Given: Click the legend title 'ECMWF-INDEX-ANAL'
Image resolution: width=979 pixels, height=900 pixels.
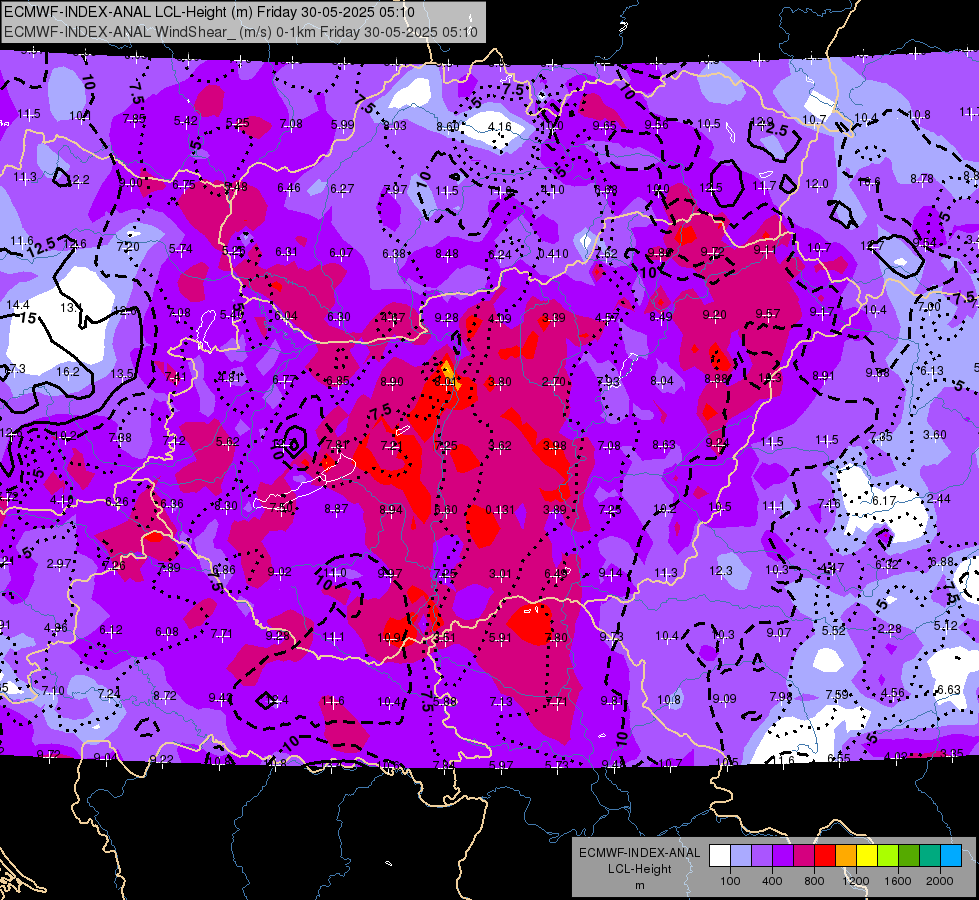Looking at the screenshot, I should 639,853.
